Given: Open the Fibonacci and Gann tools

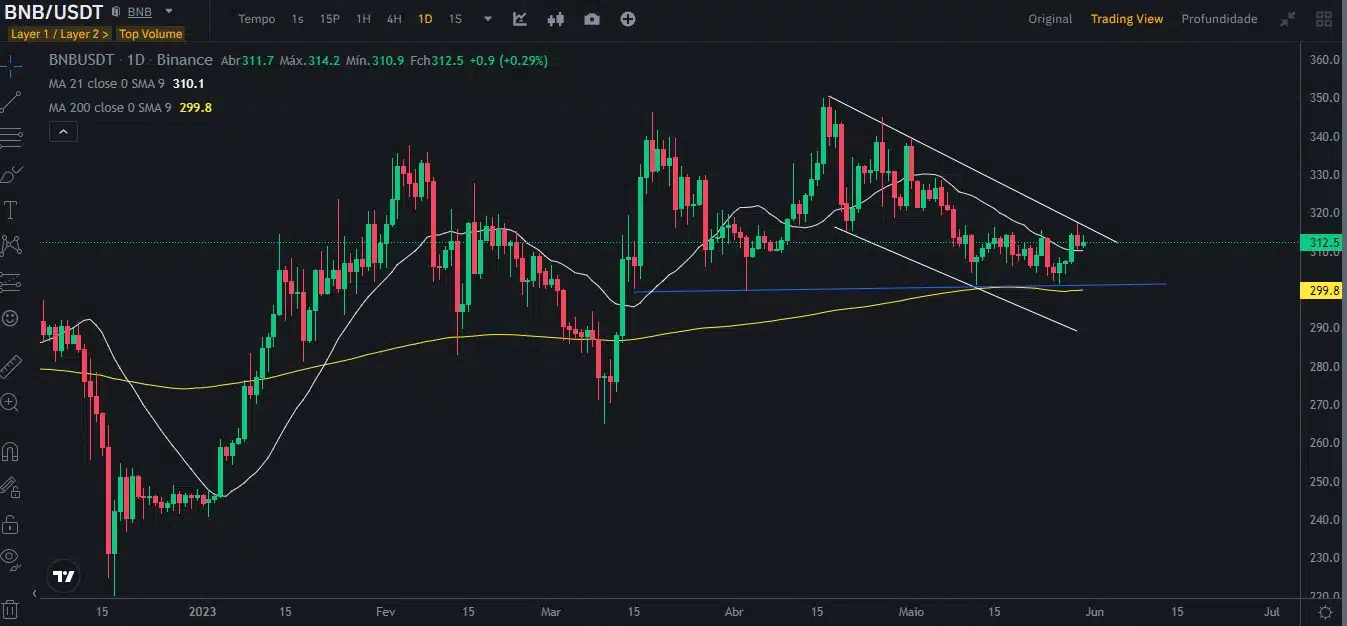Looking at the screenshot, I should click(10, 136).
